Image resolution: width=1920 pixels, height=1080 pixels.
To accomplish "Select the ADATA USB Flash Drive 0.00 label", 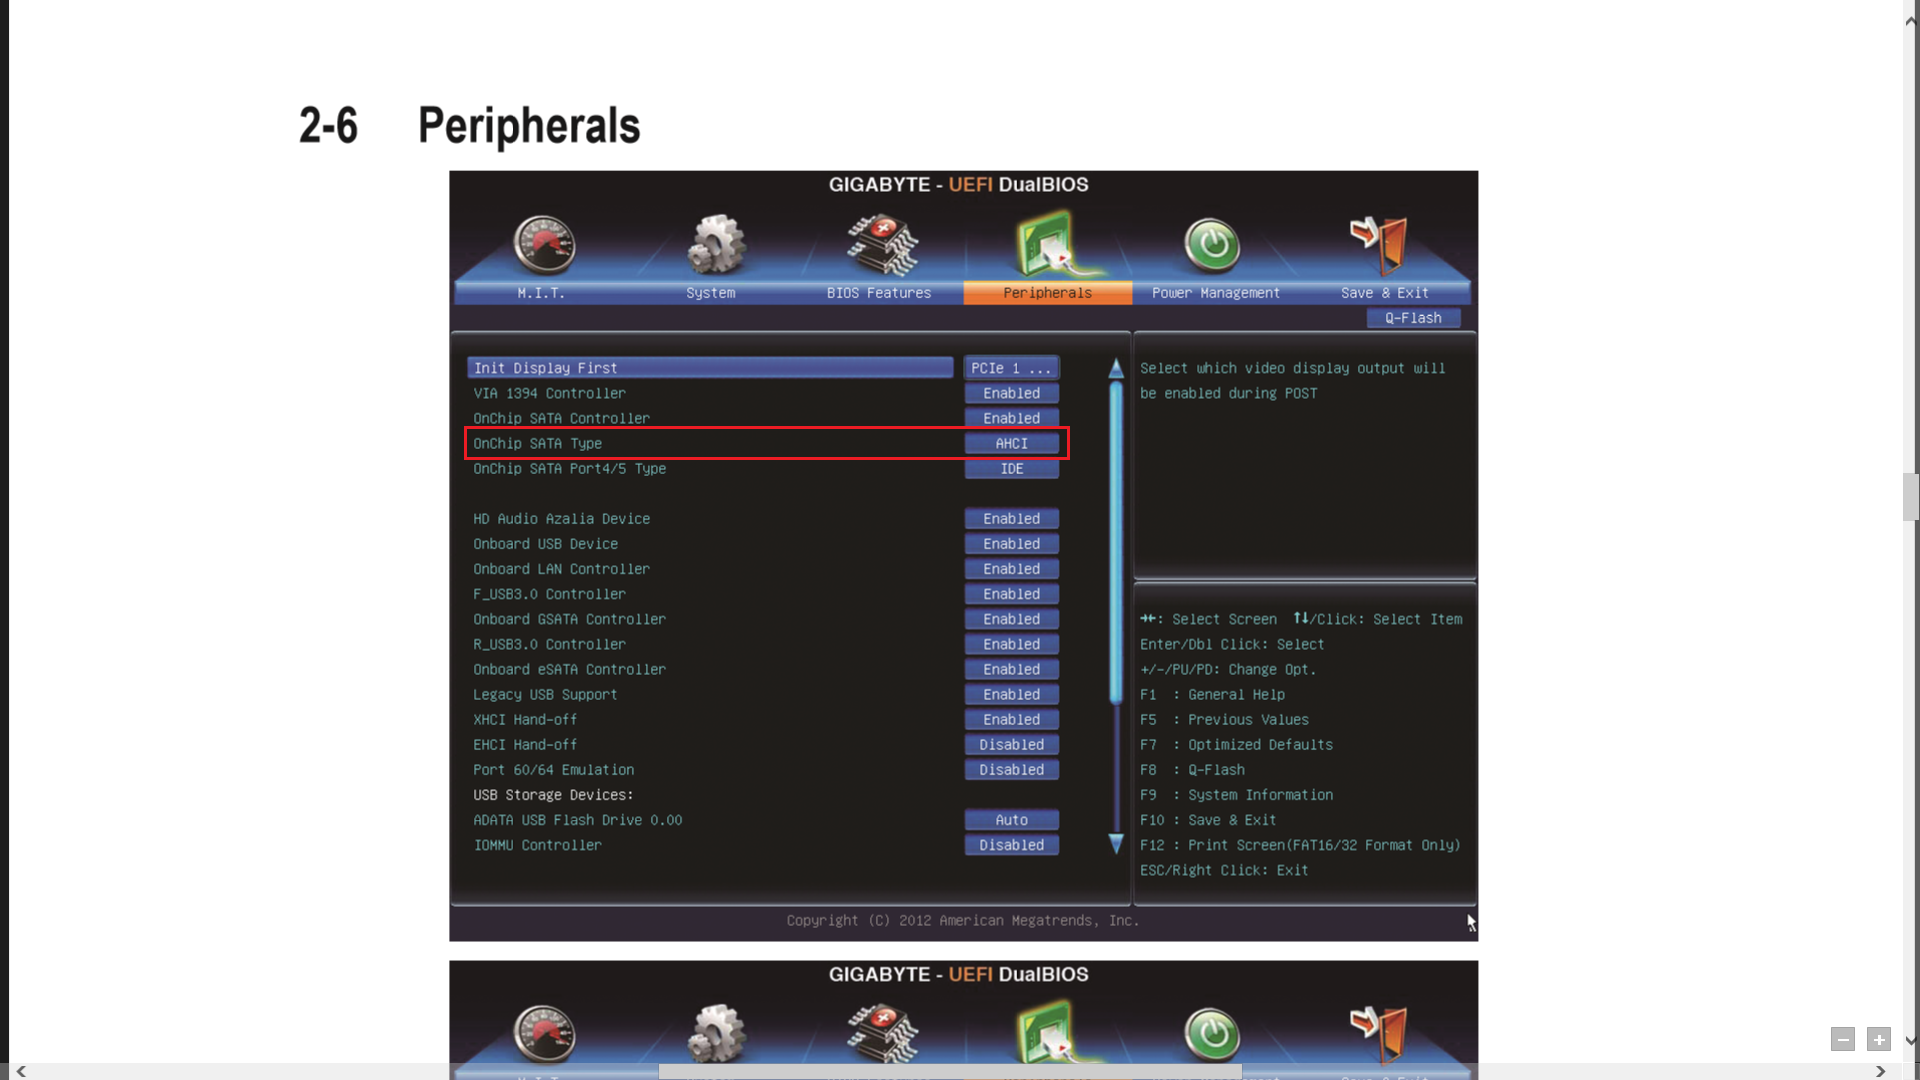I will tap(577, 820).
